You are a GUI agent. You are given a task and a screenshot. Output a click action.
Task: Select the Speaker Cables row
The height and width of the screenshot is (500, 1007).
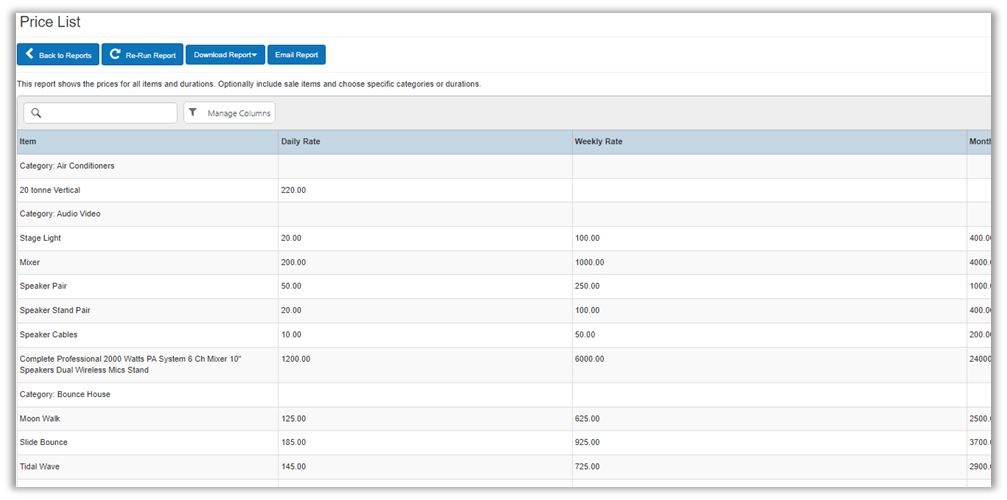(x=48, y=334)
